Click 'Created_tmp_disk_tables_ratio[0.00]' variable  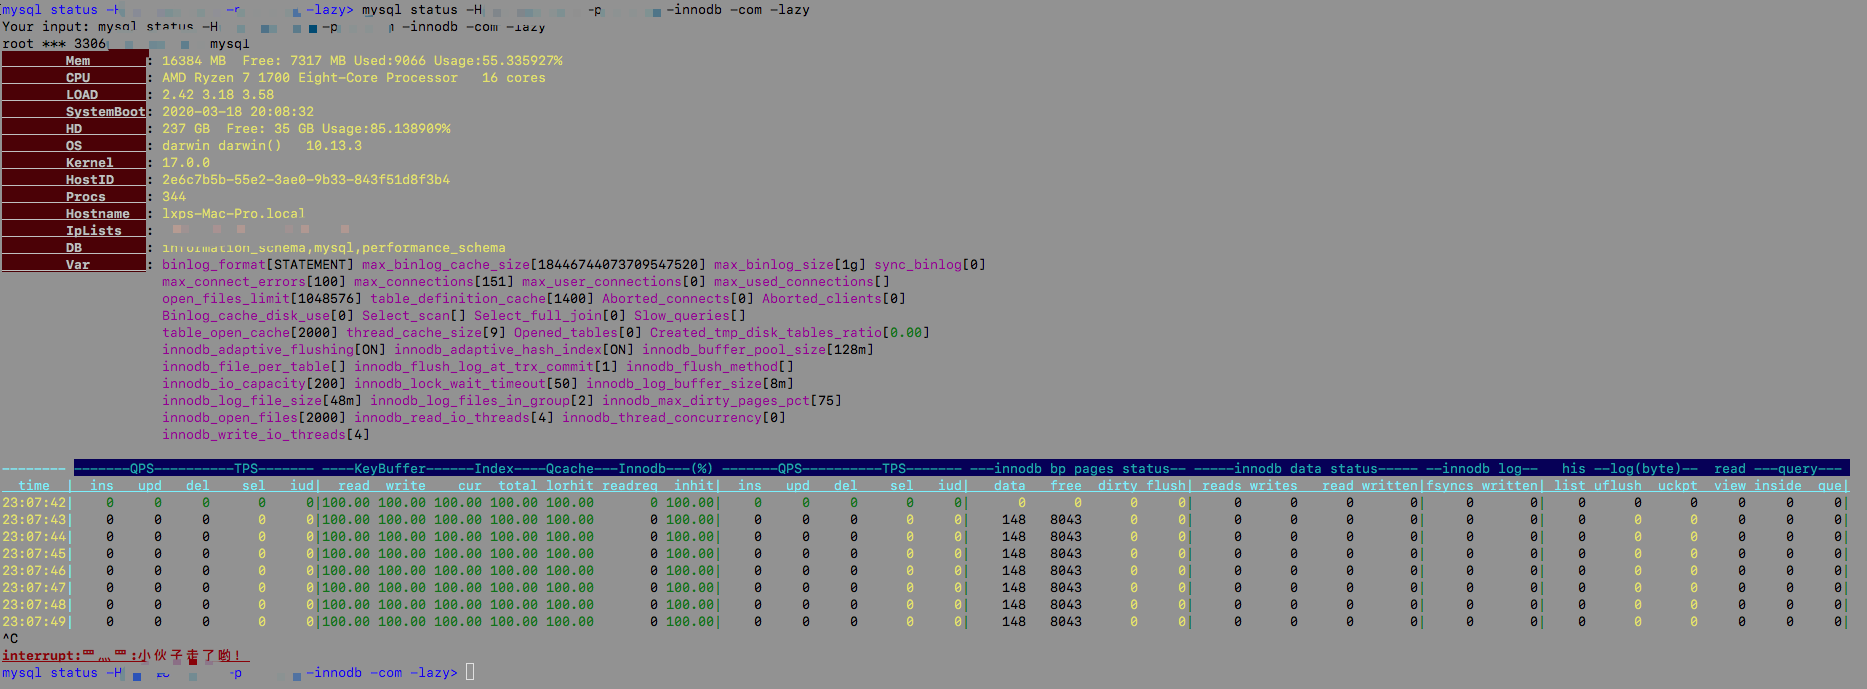(x=790, y=333)
